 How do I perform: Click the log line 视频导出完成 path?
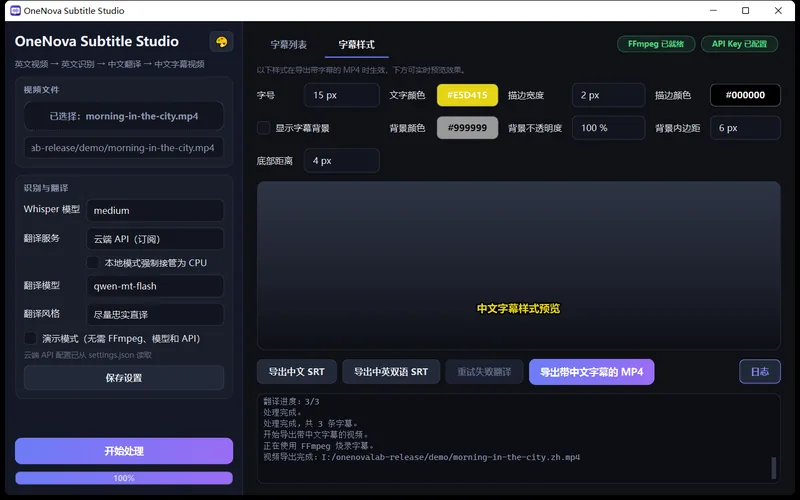[421, 457]
